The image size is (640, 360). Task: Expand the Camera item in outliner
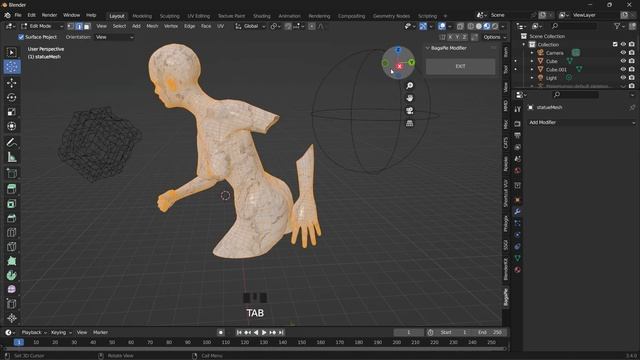532,53
